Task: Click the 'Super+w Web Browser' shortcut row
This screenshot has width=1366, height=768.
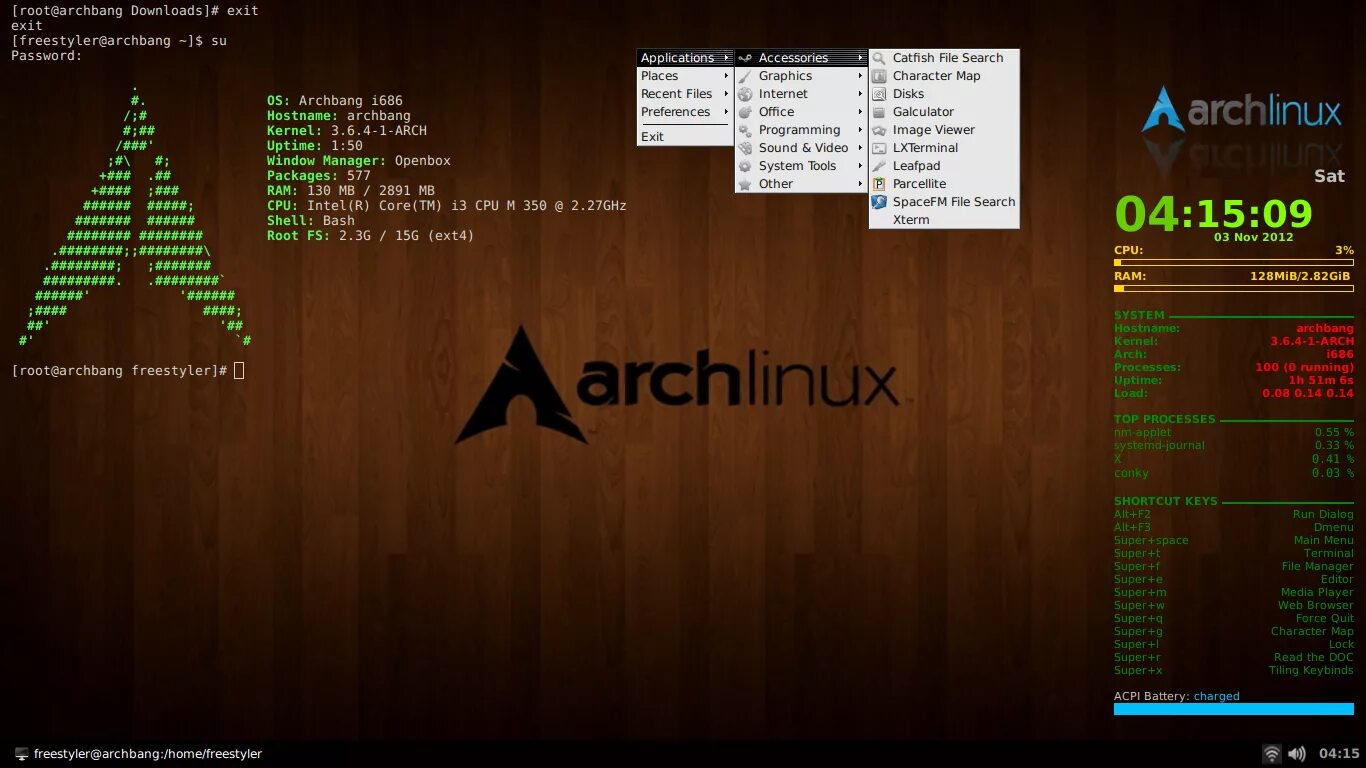Action: pyautogui.click(x=1234, y=605)
